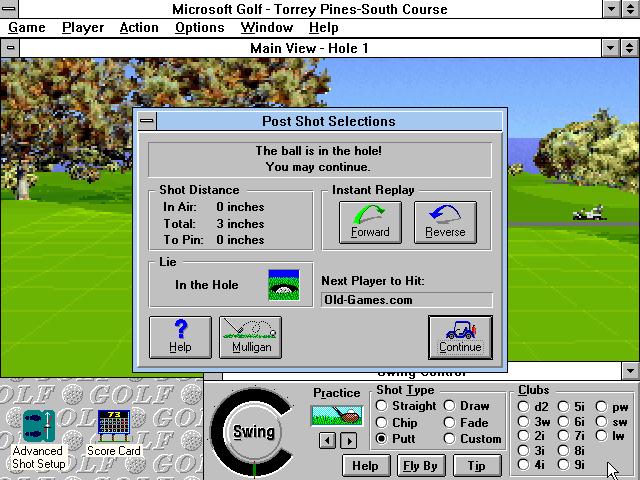The image size is (640, 480).
Task: Click the Main View restore arrows
Action: pos(630,48)
